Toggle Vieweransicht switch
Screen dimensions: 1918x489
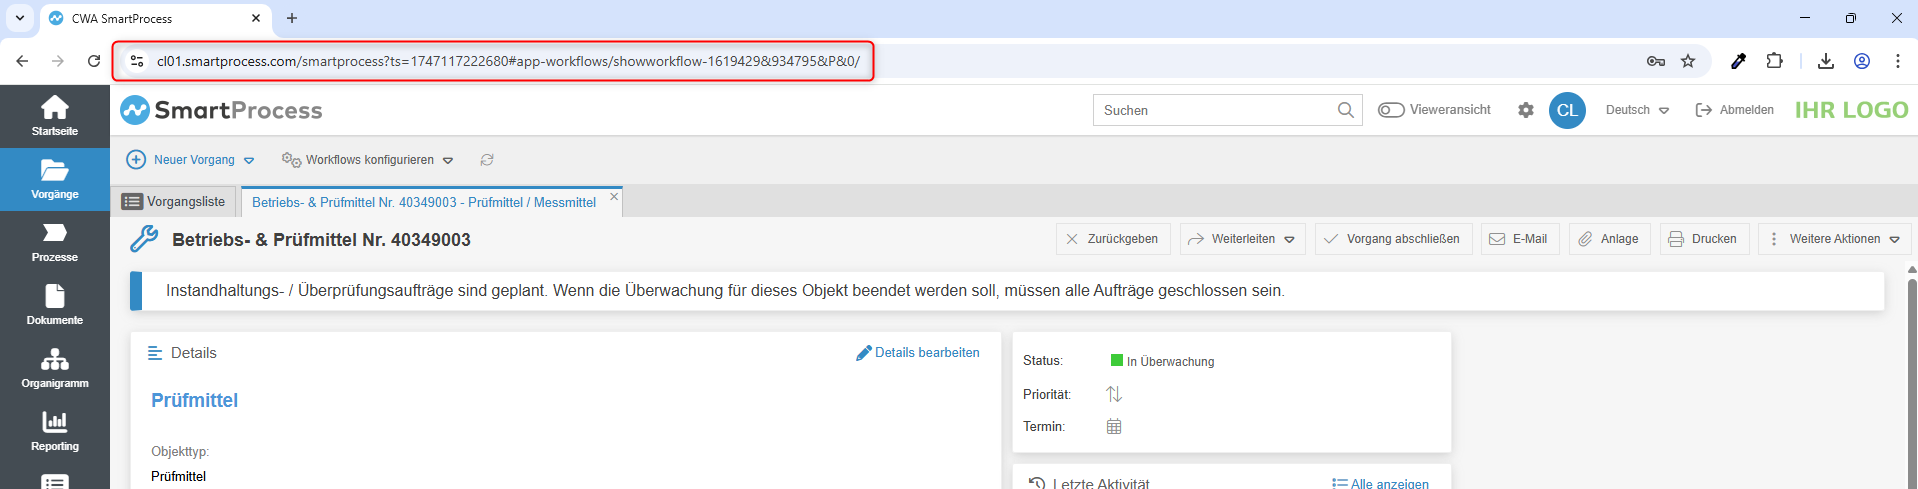click(x=1391, y=110)
